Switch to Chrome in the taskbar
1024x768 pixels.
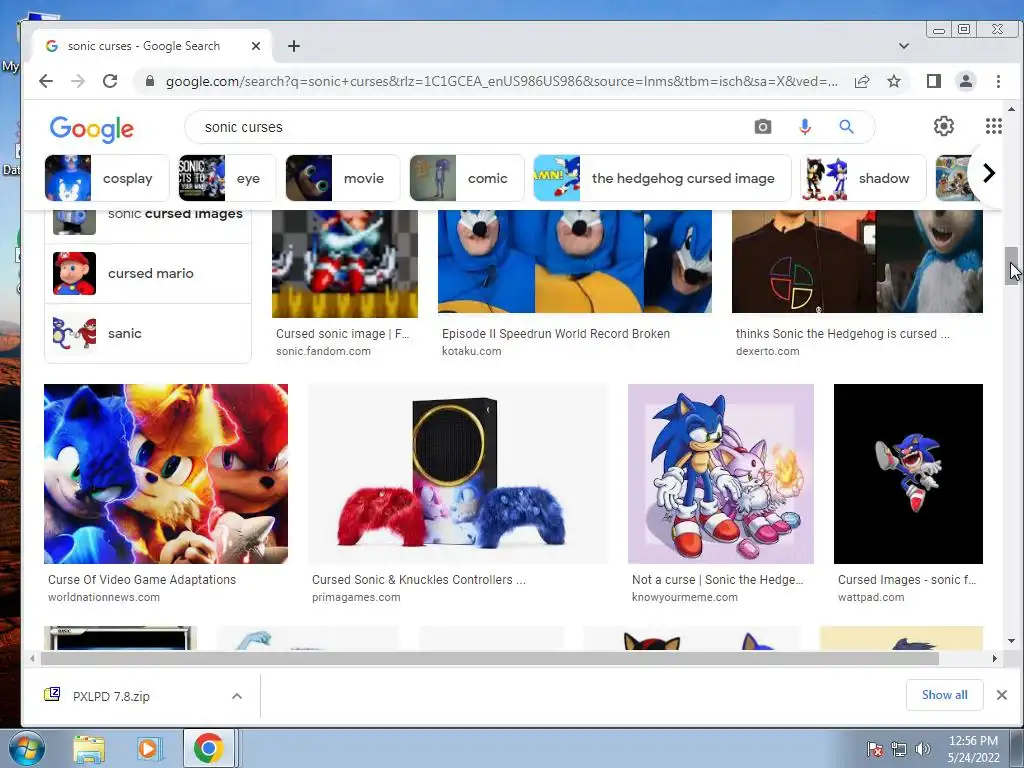click(208, 748)
